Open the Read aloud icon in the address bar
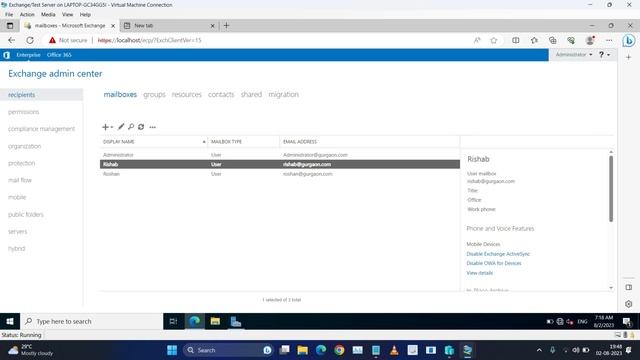This screenshot has height=360, width=640. point(477,40)
